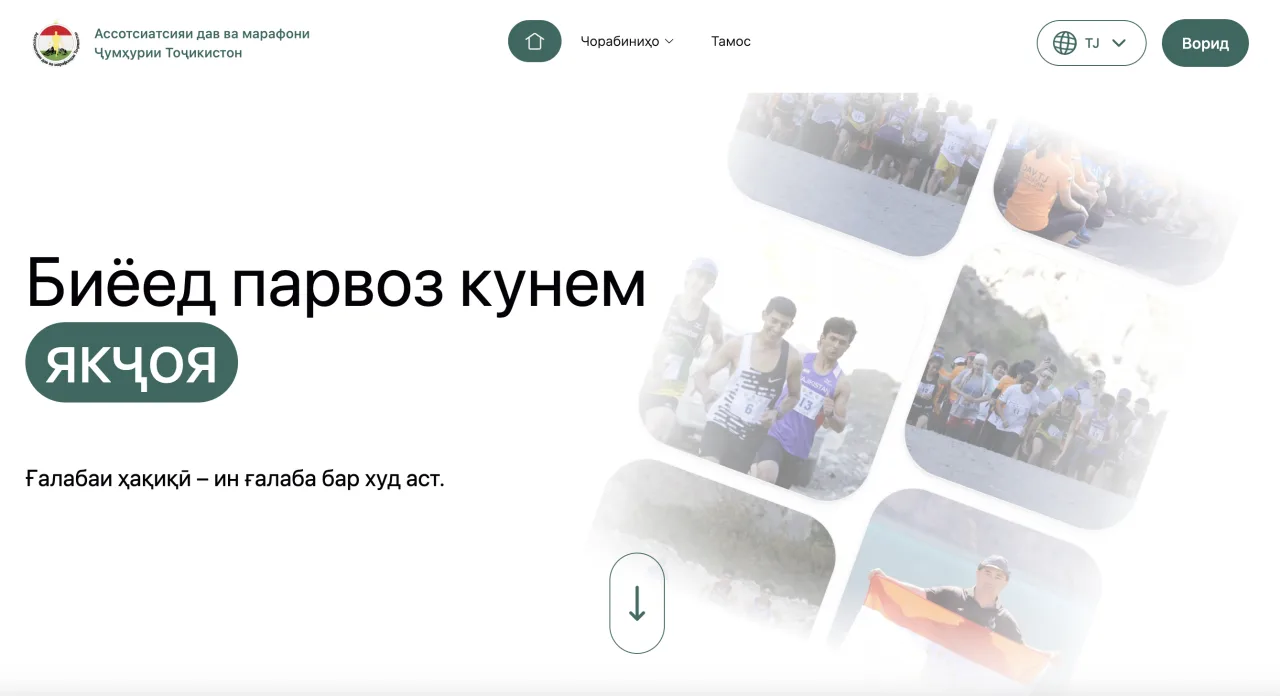Click the ЯКҶОЯ highlighted badge
Image resolution: width=1280 pixels, height=696 pixels.
point(131,362)
